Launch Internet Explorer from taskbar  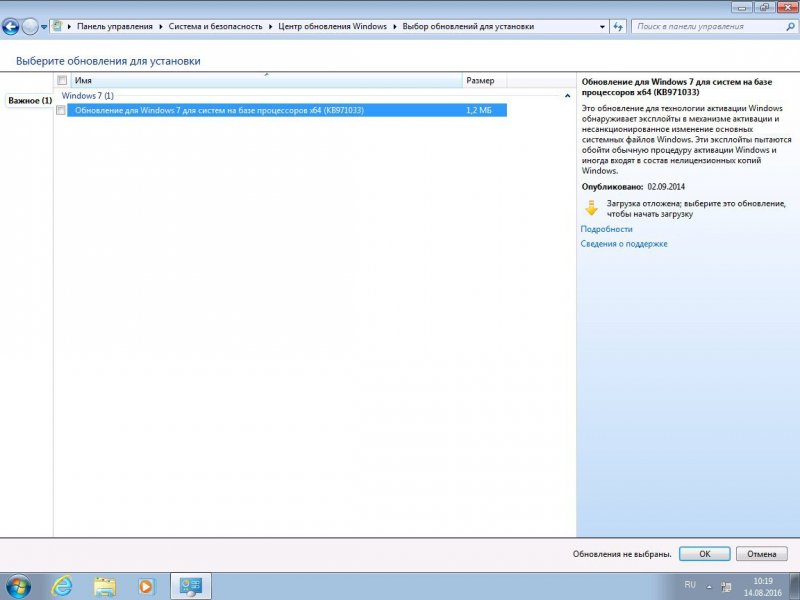click(x=61, y=586)
